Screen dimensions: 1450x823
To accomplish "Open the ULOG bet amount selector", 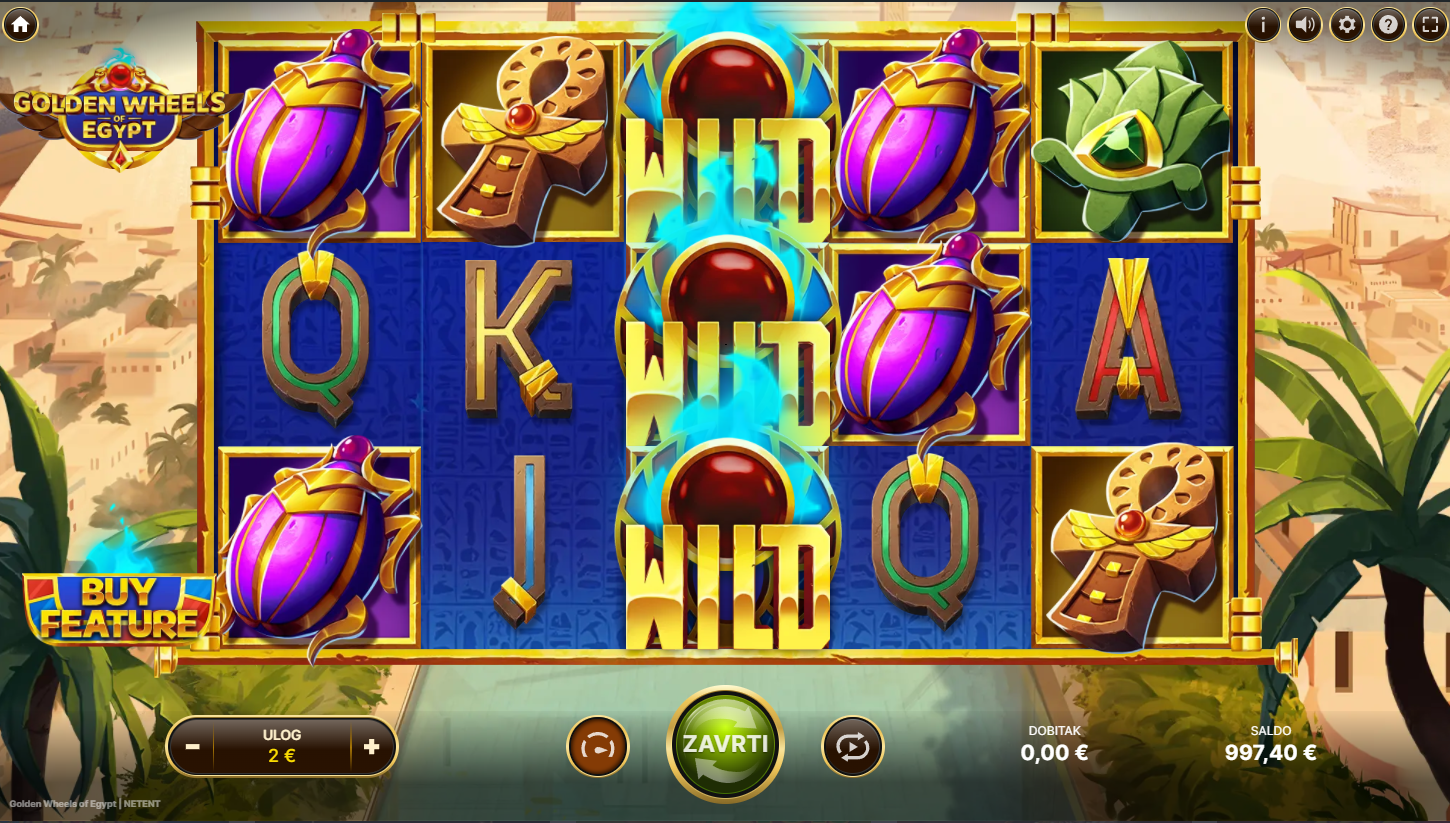I will [282, 747].
